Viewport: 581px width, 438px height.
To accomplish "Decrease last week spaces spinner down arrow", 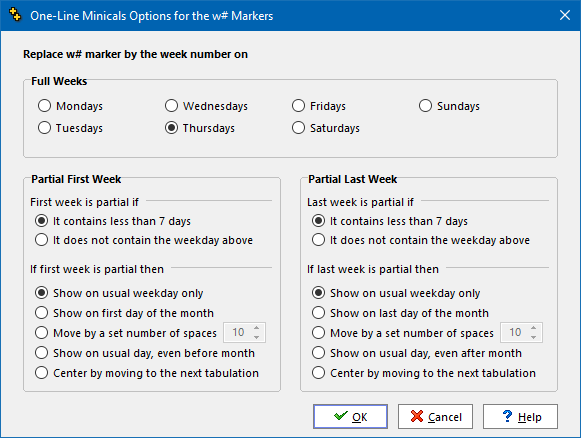I will (534, 337).
